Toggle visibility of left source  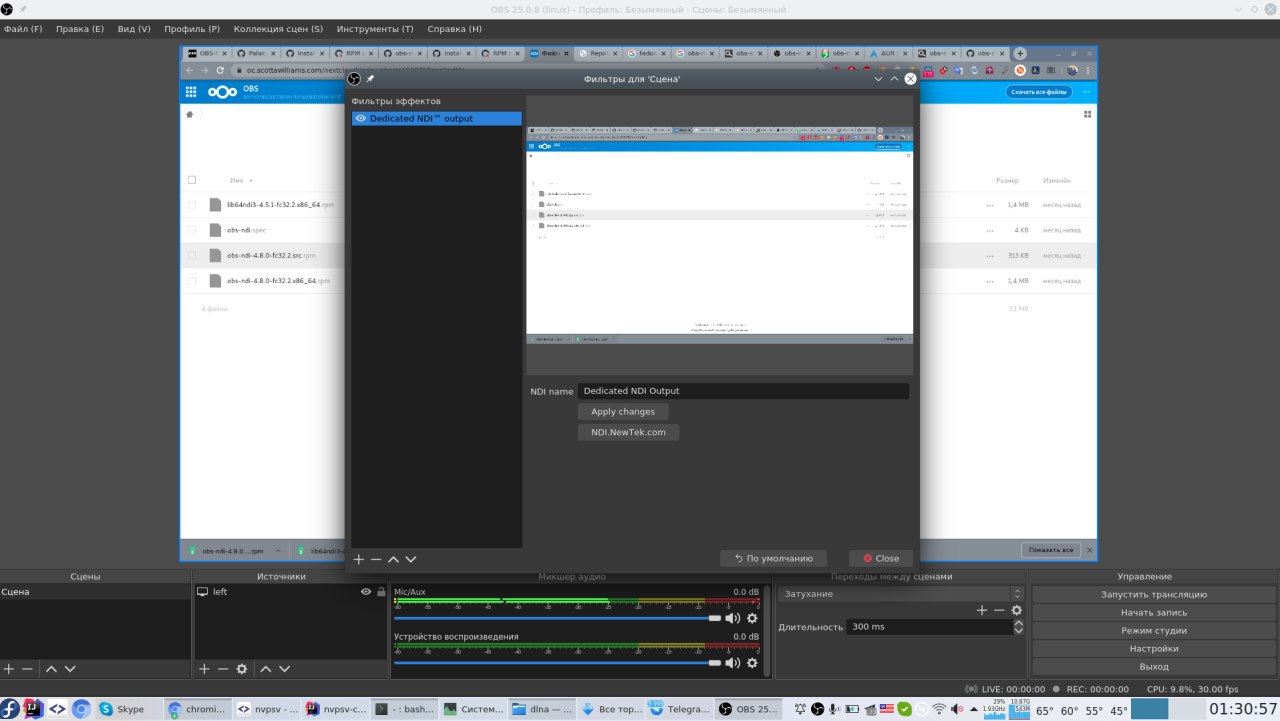(366, 592)
